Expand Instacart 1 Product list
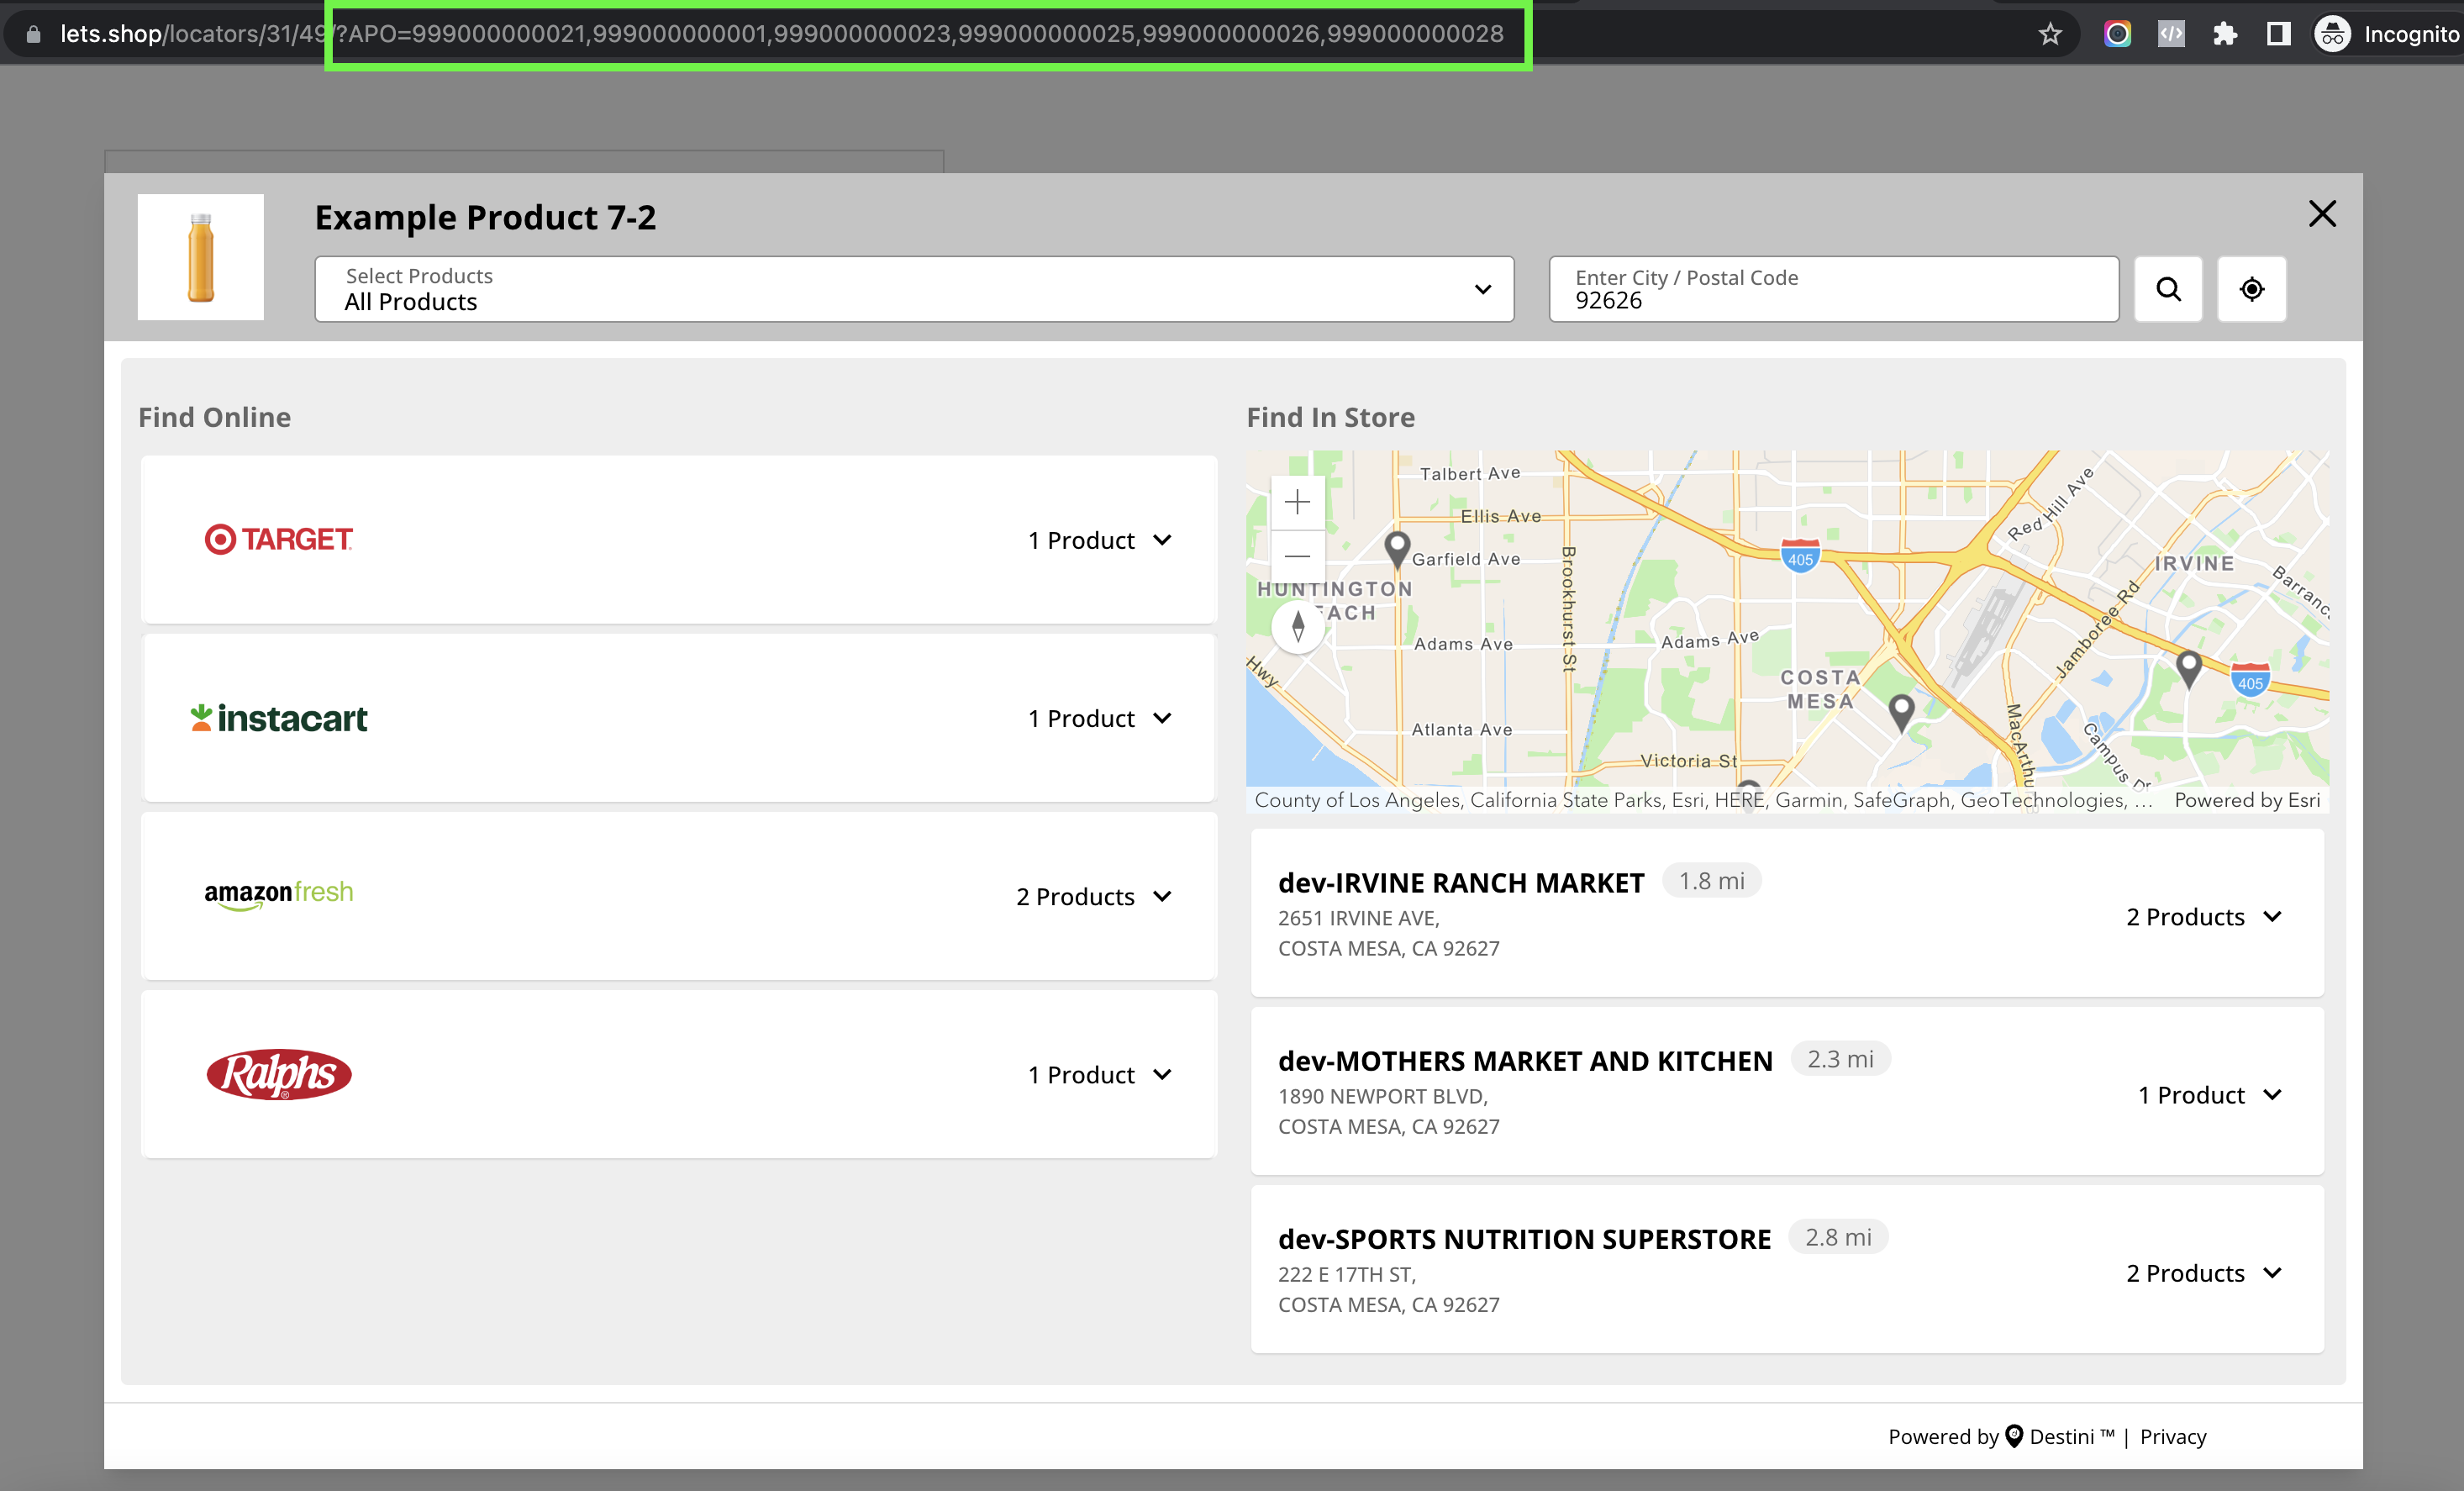The image size is (2464, 1491). point(1099,718)
